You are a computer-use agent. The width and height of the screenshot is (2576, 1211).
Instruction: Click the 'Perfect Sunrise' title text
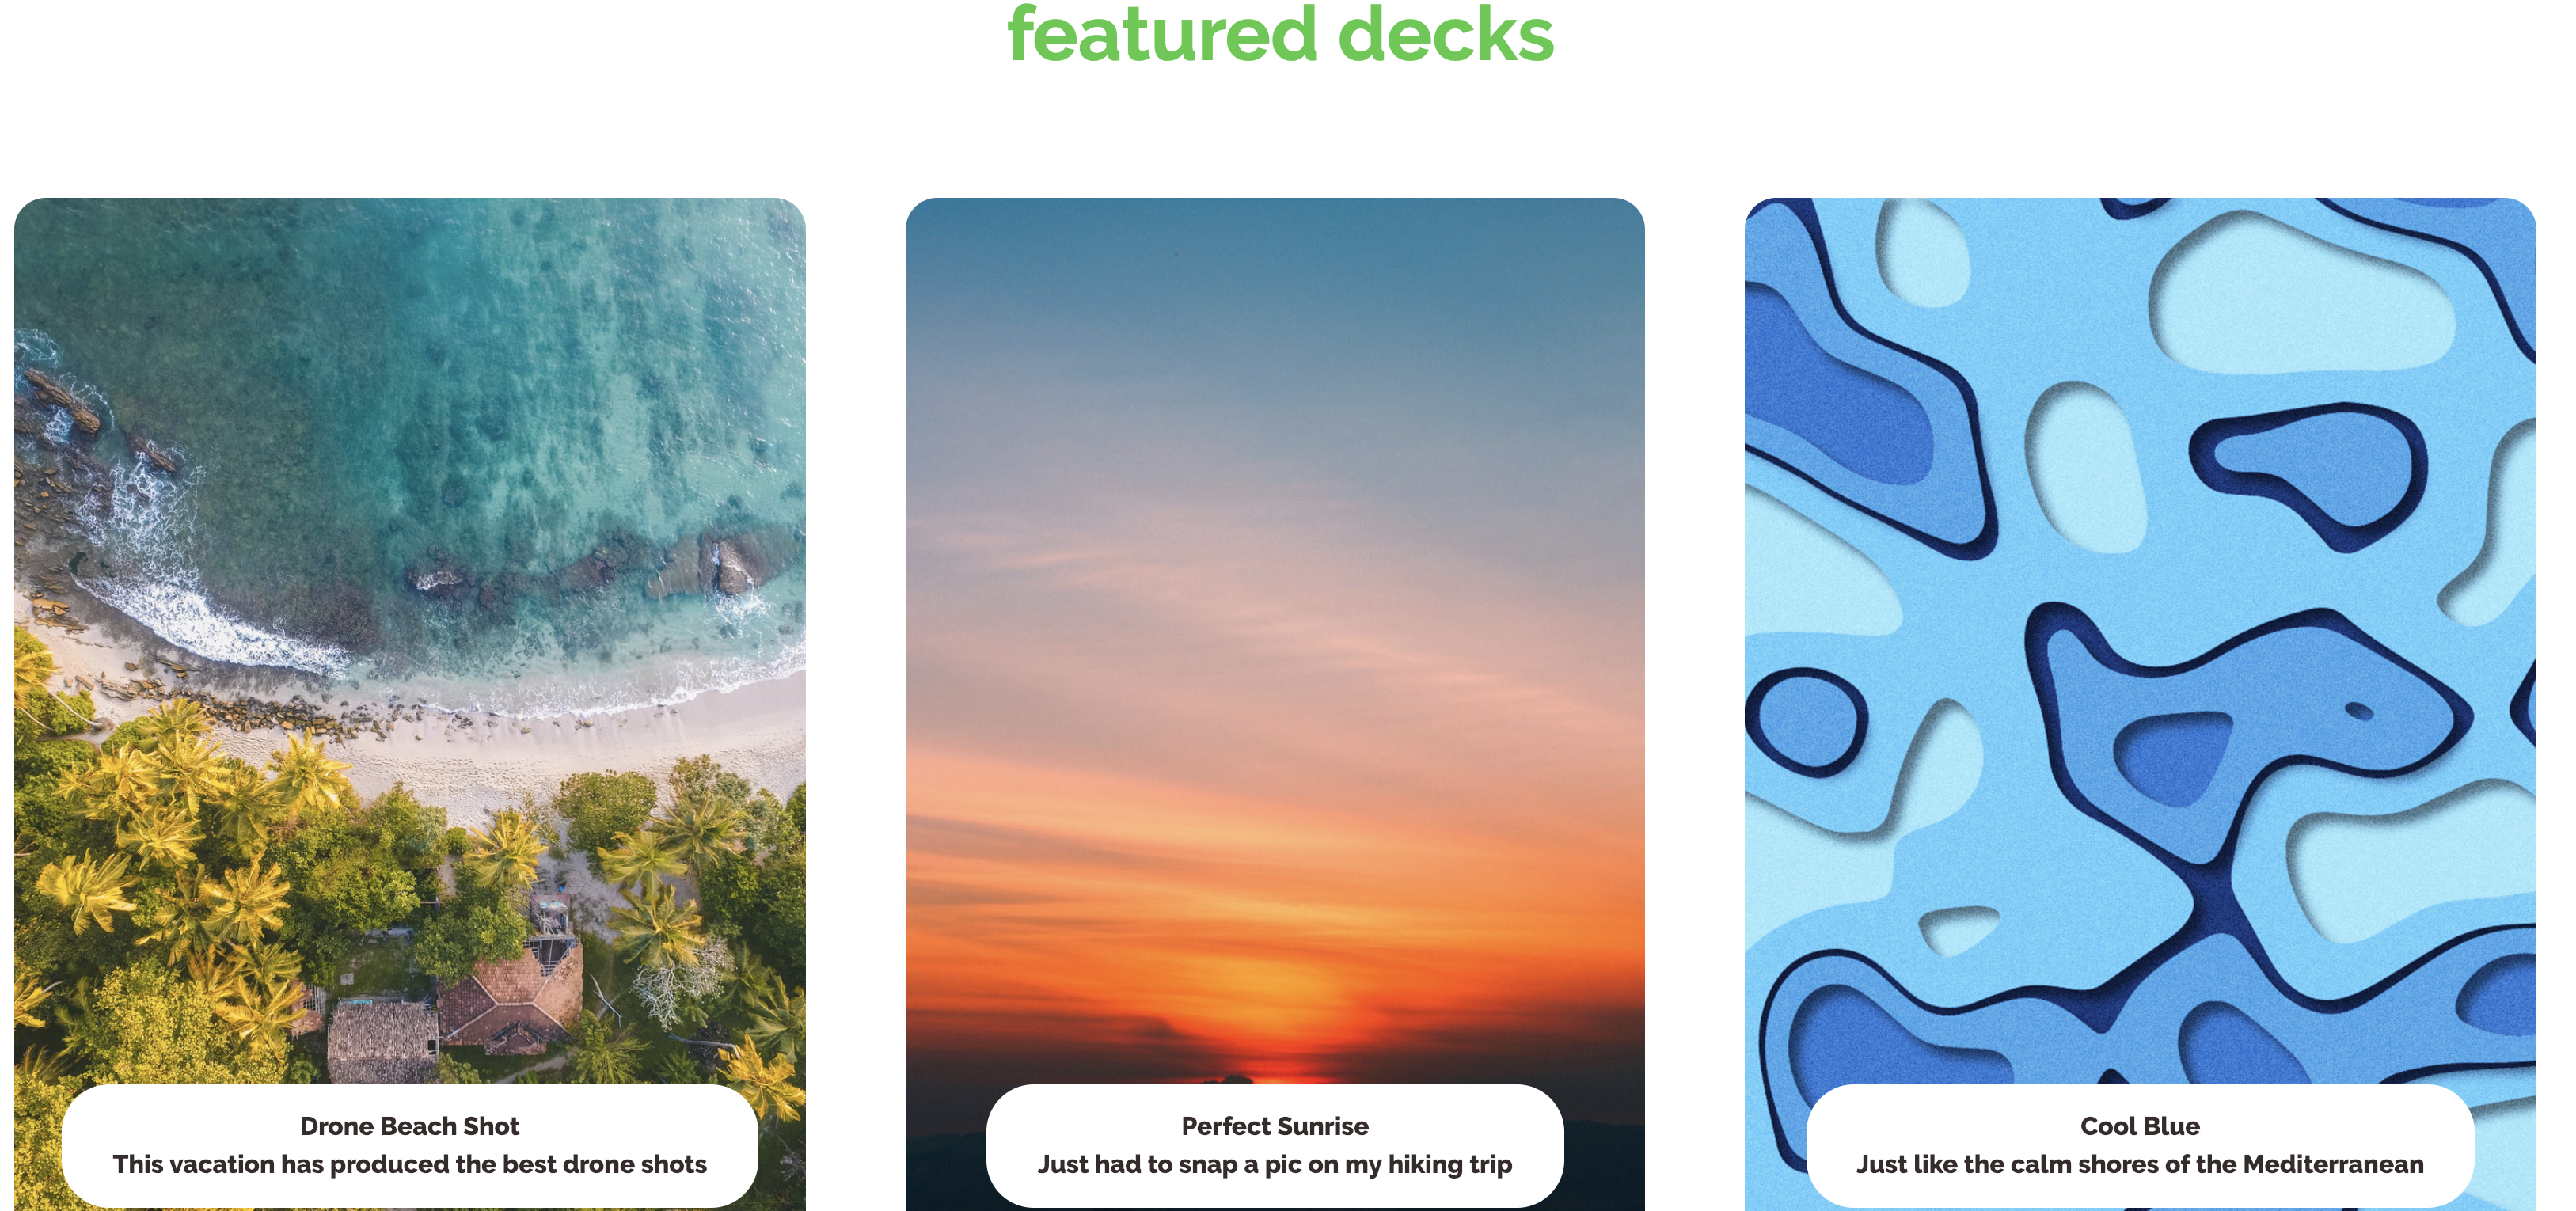pos(1275,1126)
